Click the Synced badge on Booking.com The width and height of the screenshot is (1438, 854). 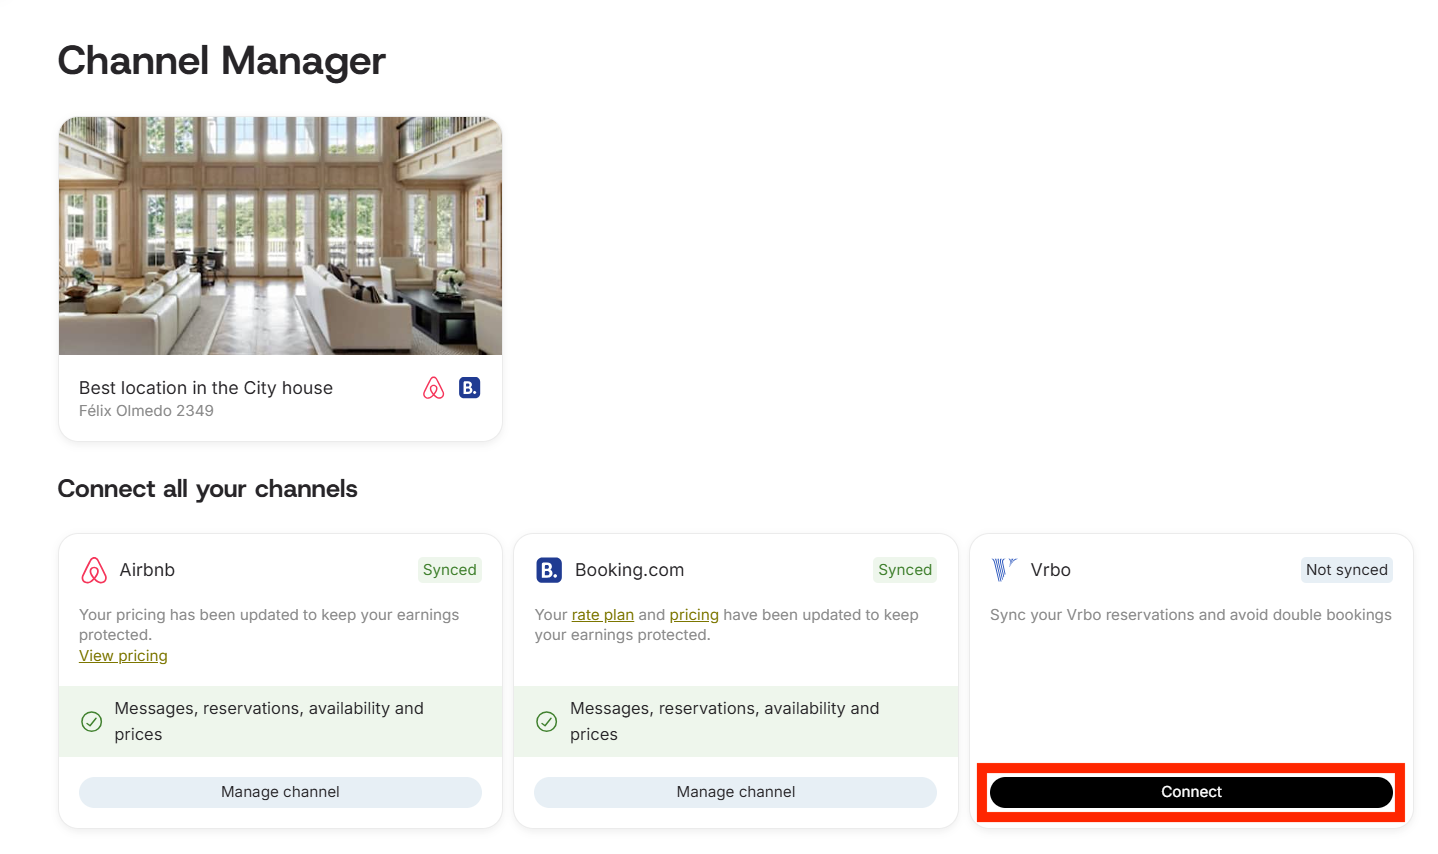click(x=904, y=570)
